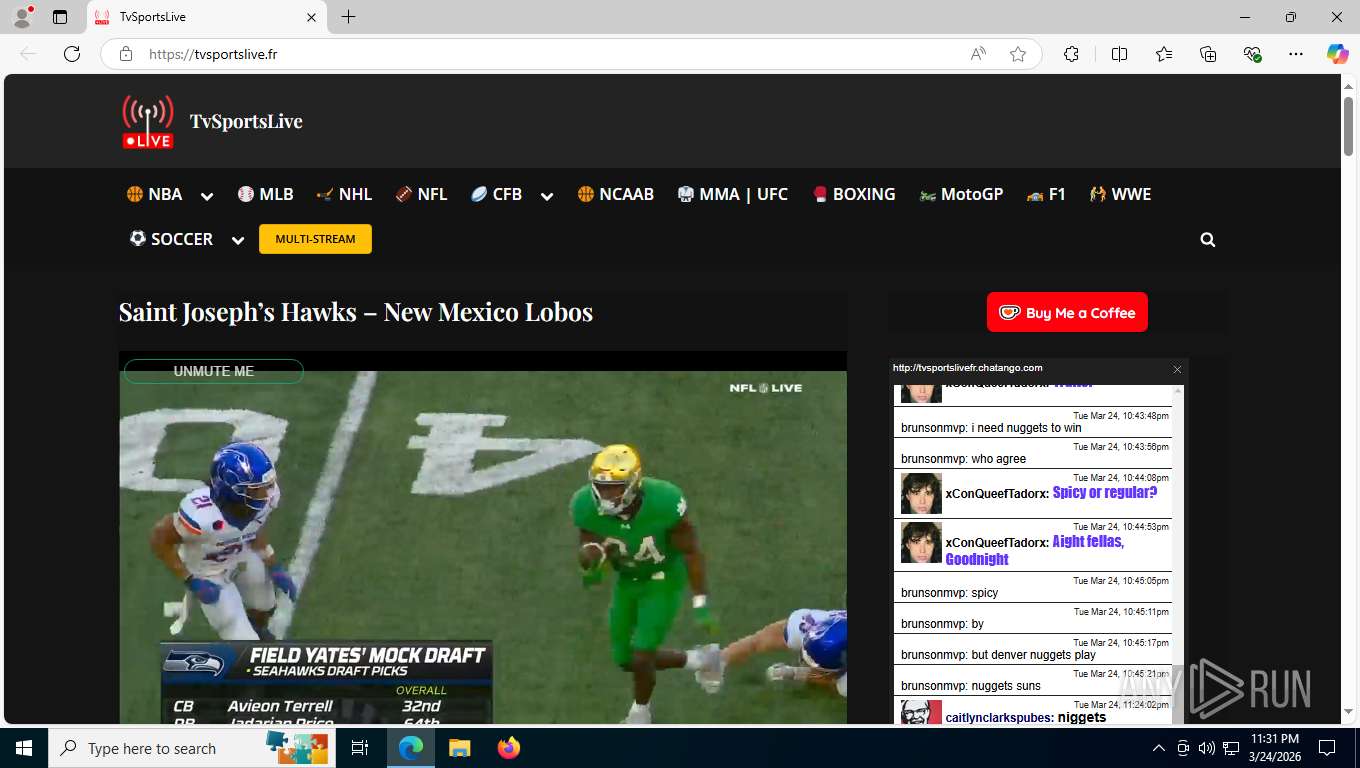Open Collections icon in toolbar

1208,54
